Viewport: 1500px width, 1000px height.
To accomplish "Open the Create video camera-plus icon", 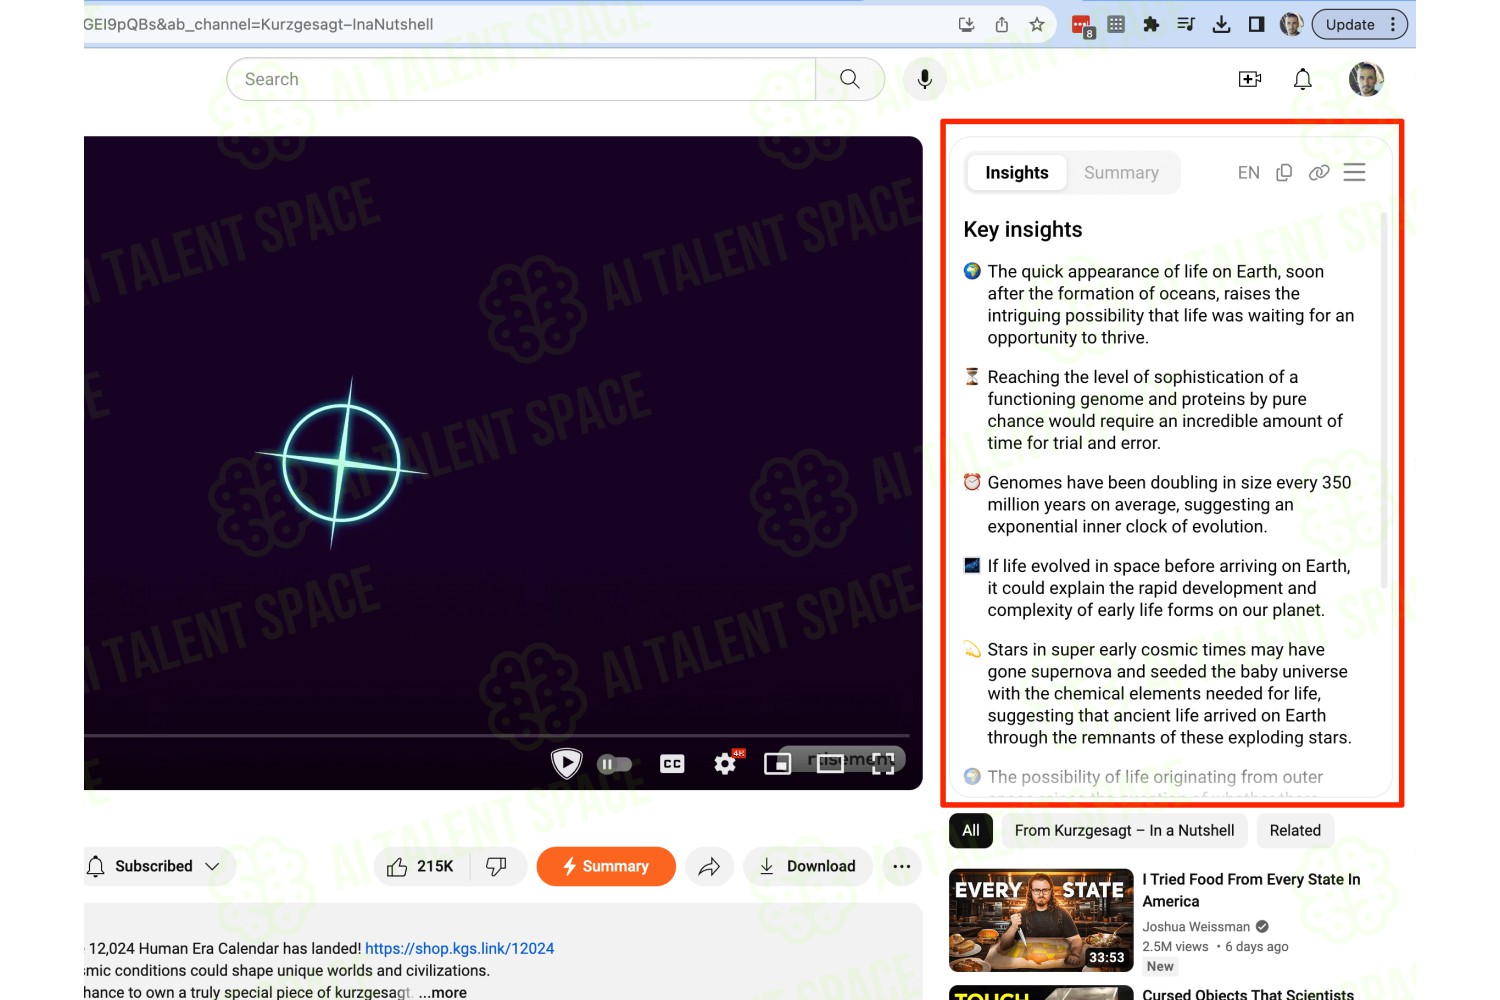I will pos(1250,79).
